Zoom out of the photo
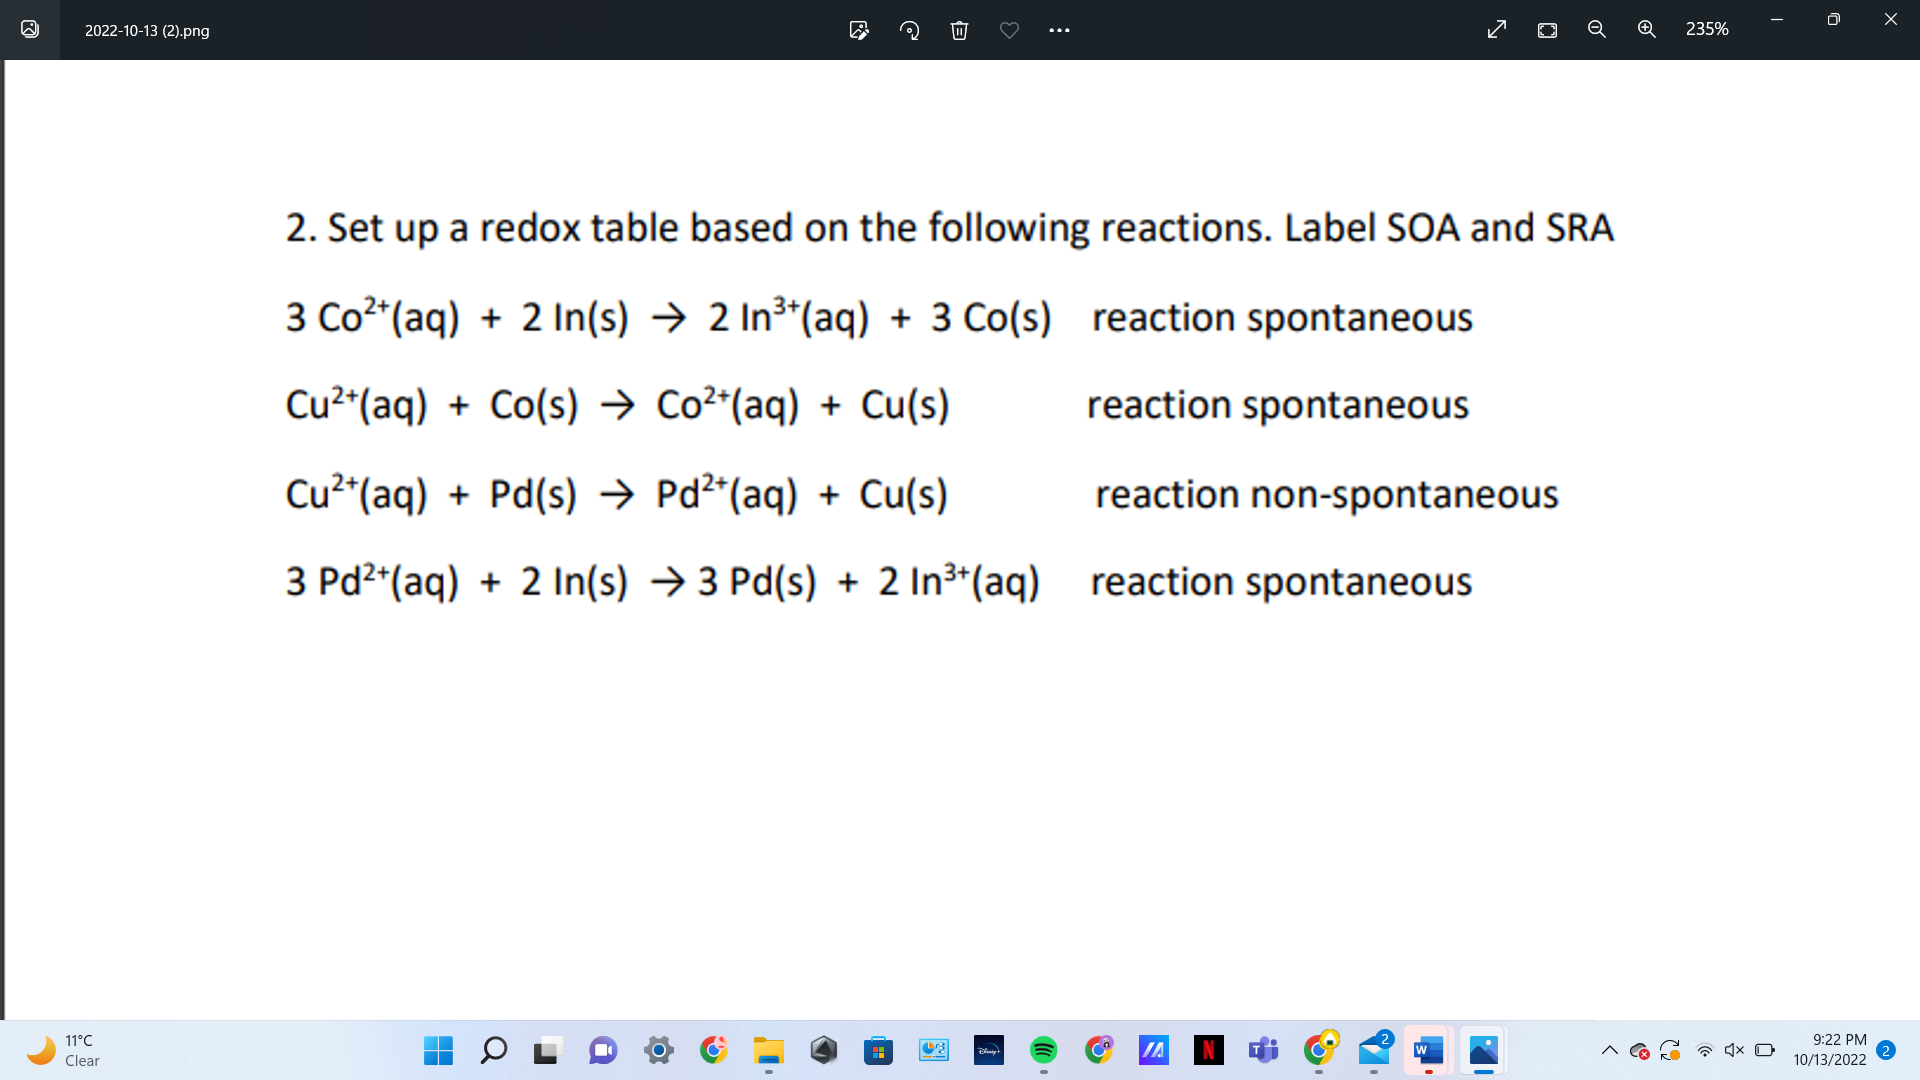The width and height of the screenshot is (1920, 1080). coord(1596,30)
